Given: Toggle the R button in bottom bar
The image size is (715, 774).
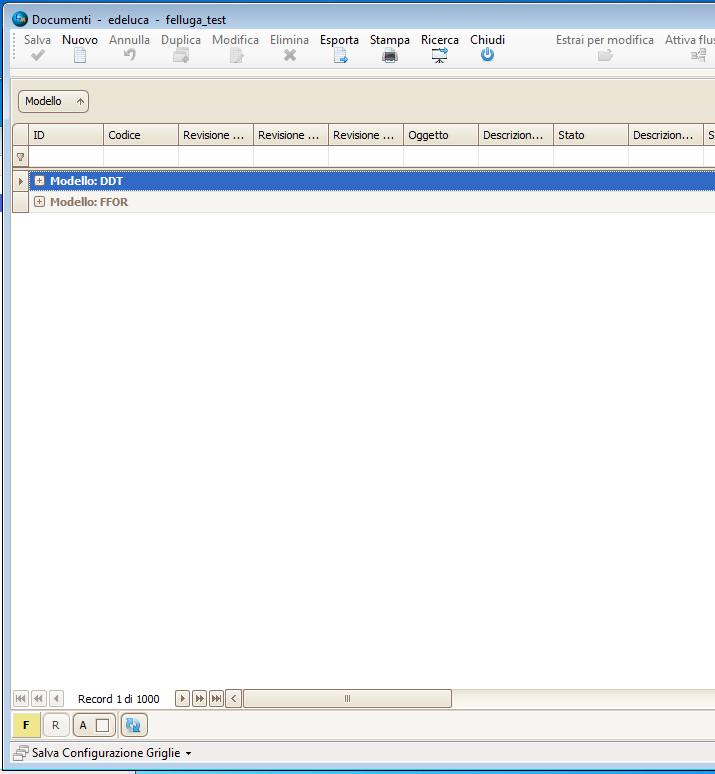Looking at the screenshot, I should coord(56,725).
